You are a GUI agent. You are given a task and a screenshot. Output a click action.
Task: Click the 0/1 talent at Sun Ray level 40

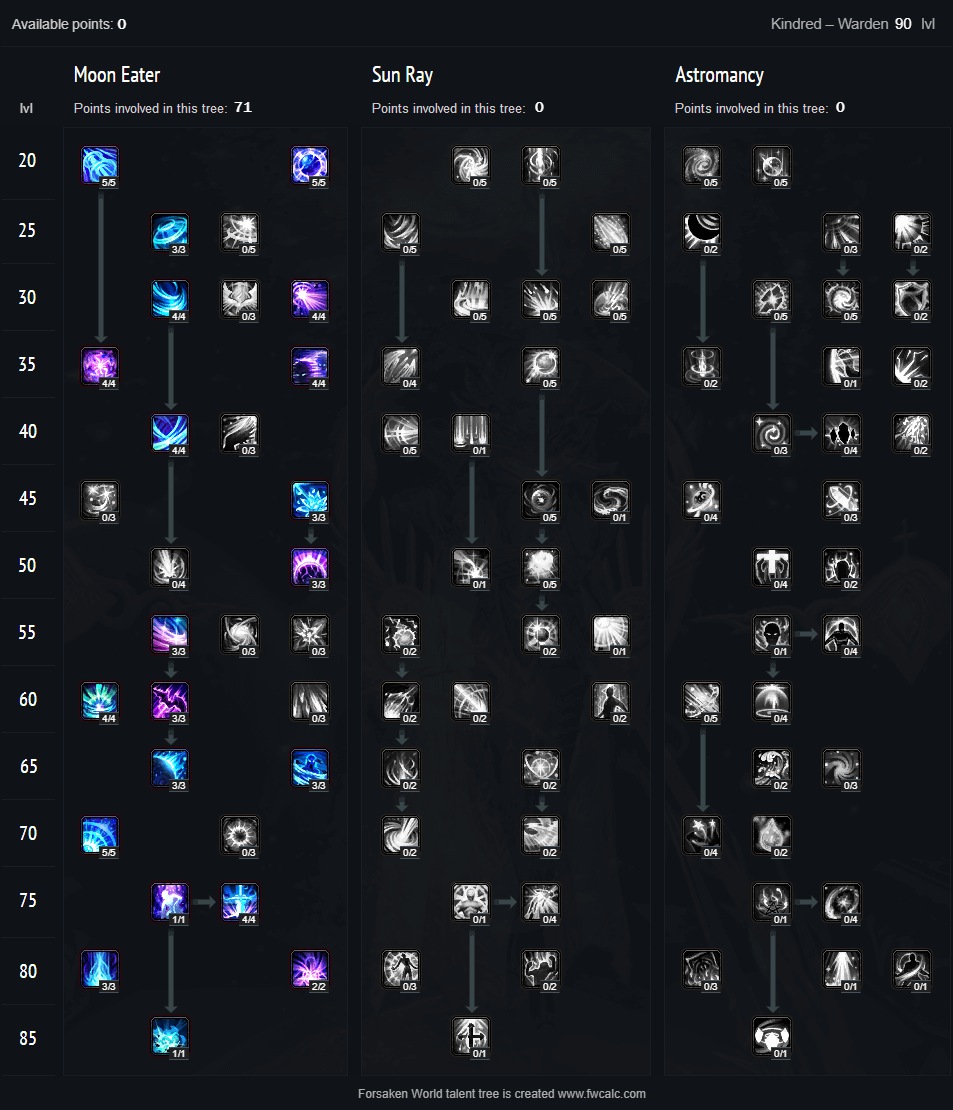[x=471, y=434]
